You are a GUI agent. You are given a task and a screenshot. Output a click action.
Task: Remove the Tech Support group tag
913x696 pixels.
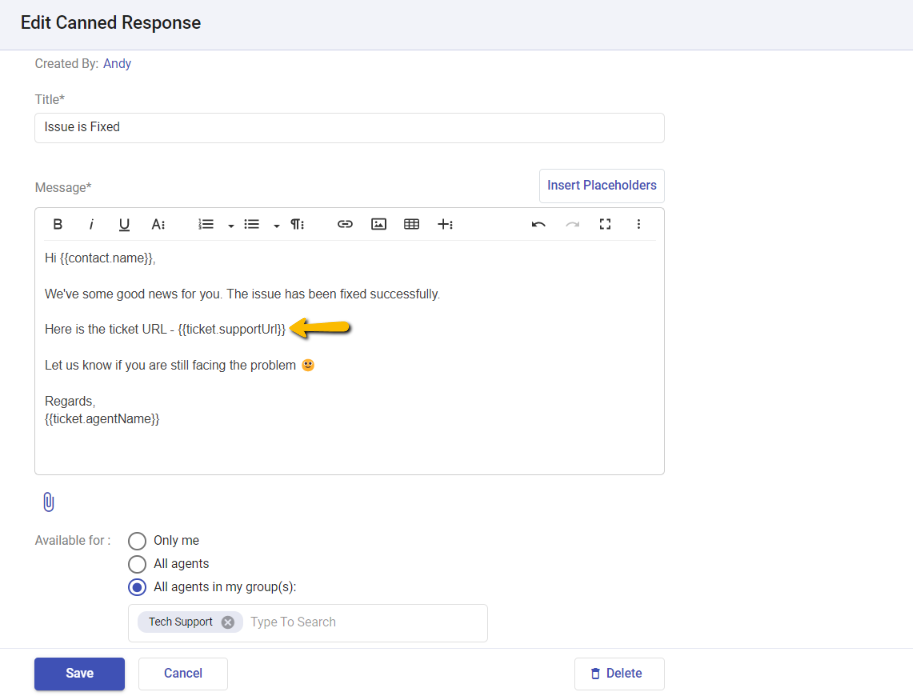228,622
